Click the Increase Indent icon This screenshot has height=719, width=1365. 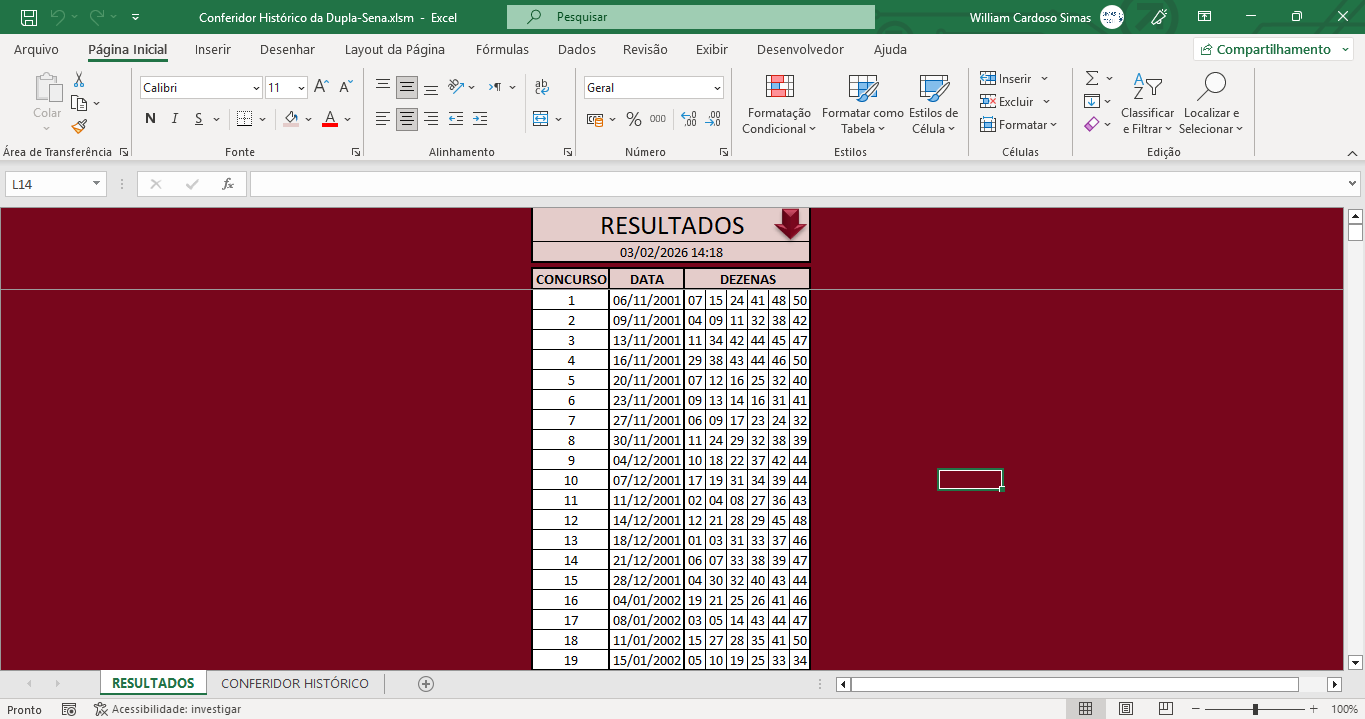click(480, 119)
